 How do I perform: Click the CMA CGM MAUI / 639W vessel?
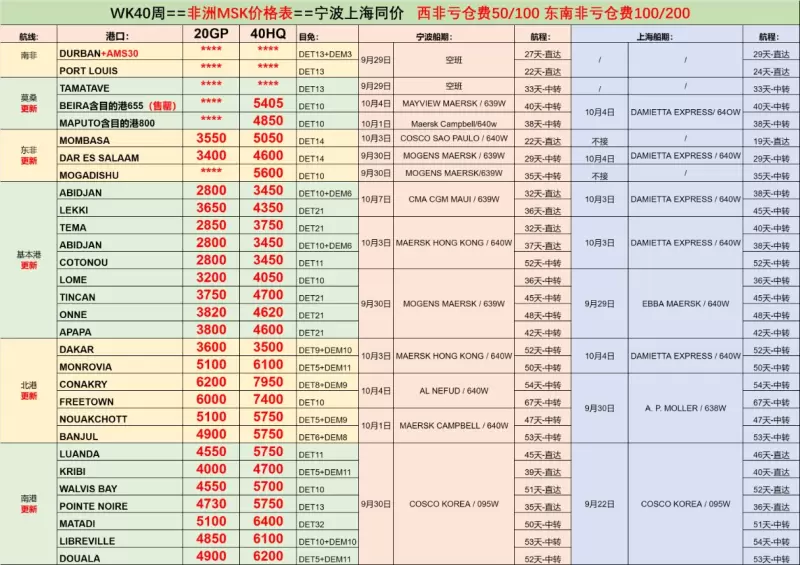point(454,199)
